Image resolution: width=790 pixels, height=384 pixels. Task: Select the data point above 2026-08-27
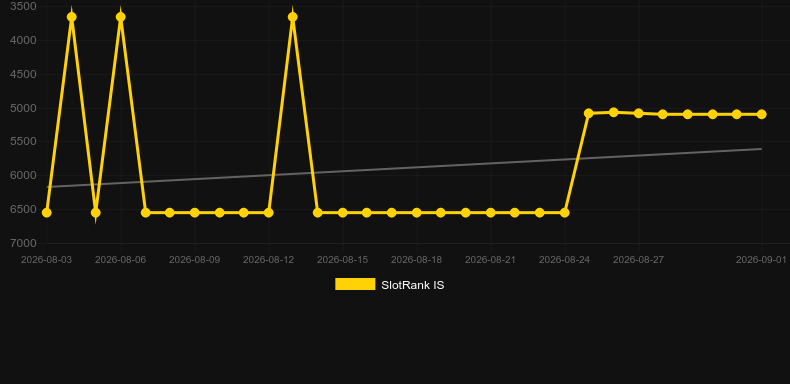[x=638, y=113]
